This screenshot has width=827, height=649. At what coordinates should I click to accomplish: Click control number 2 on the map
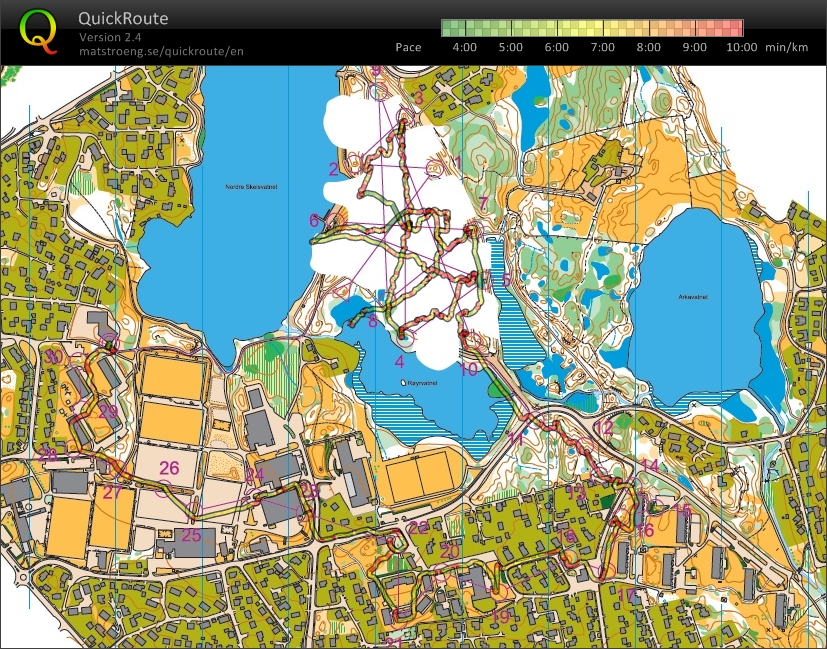point(334,169)
